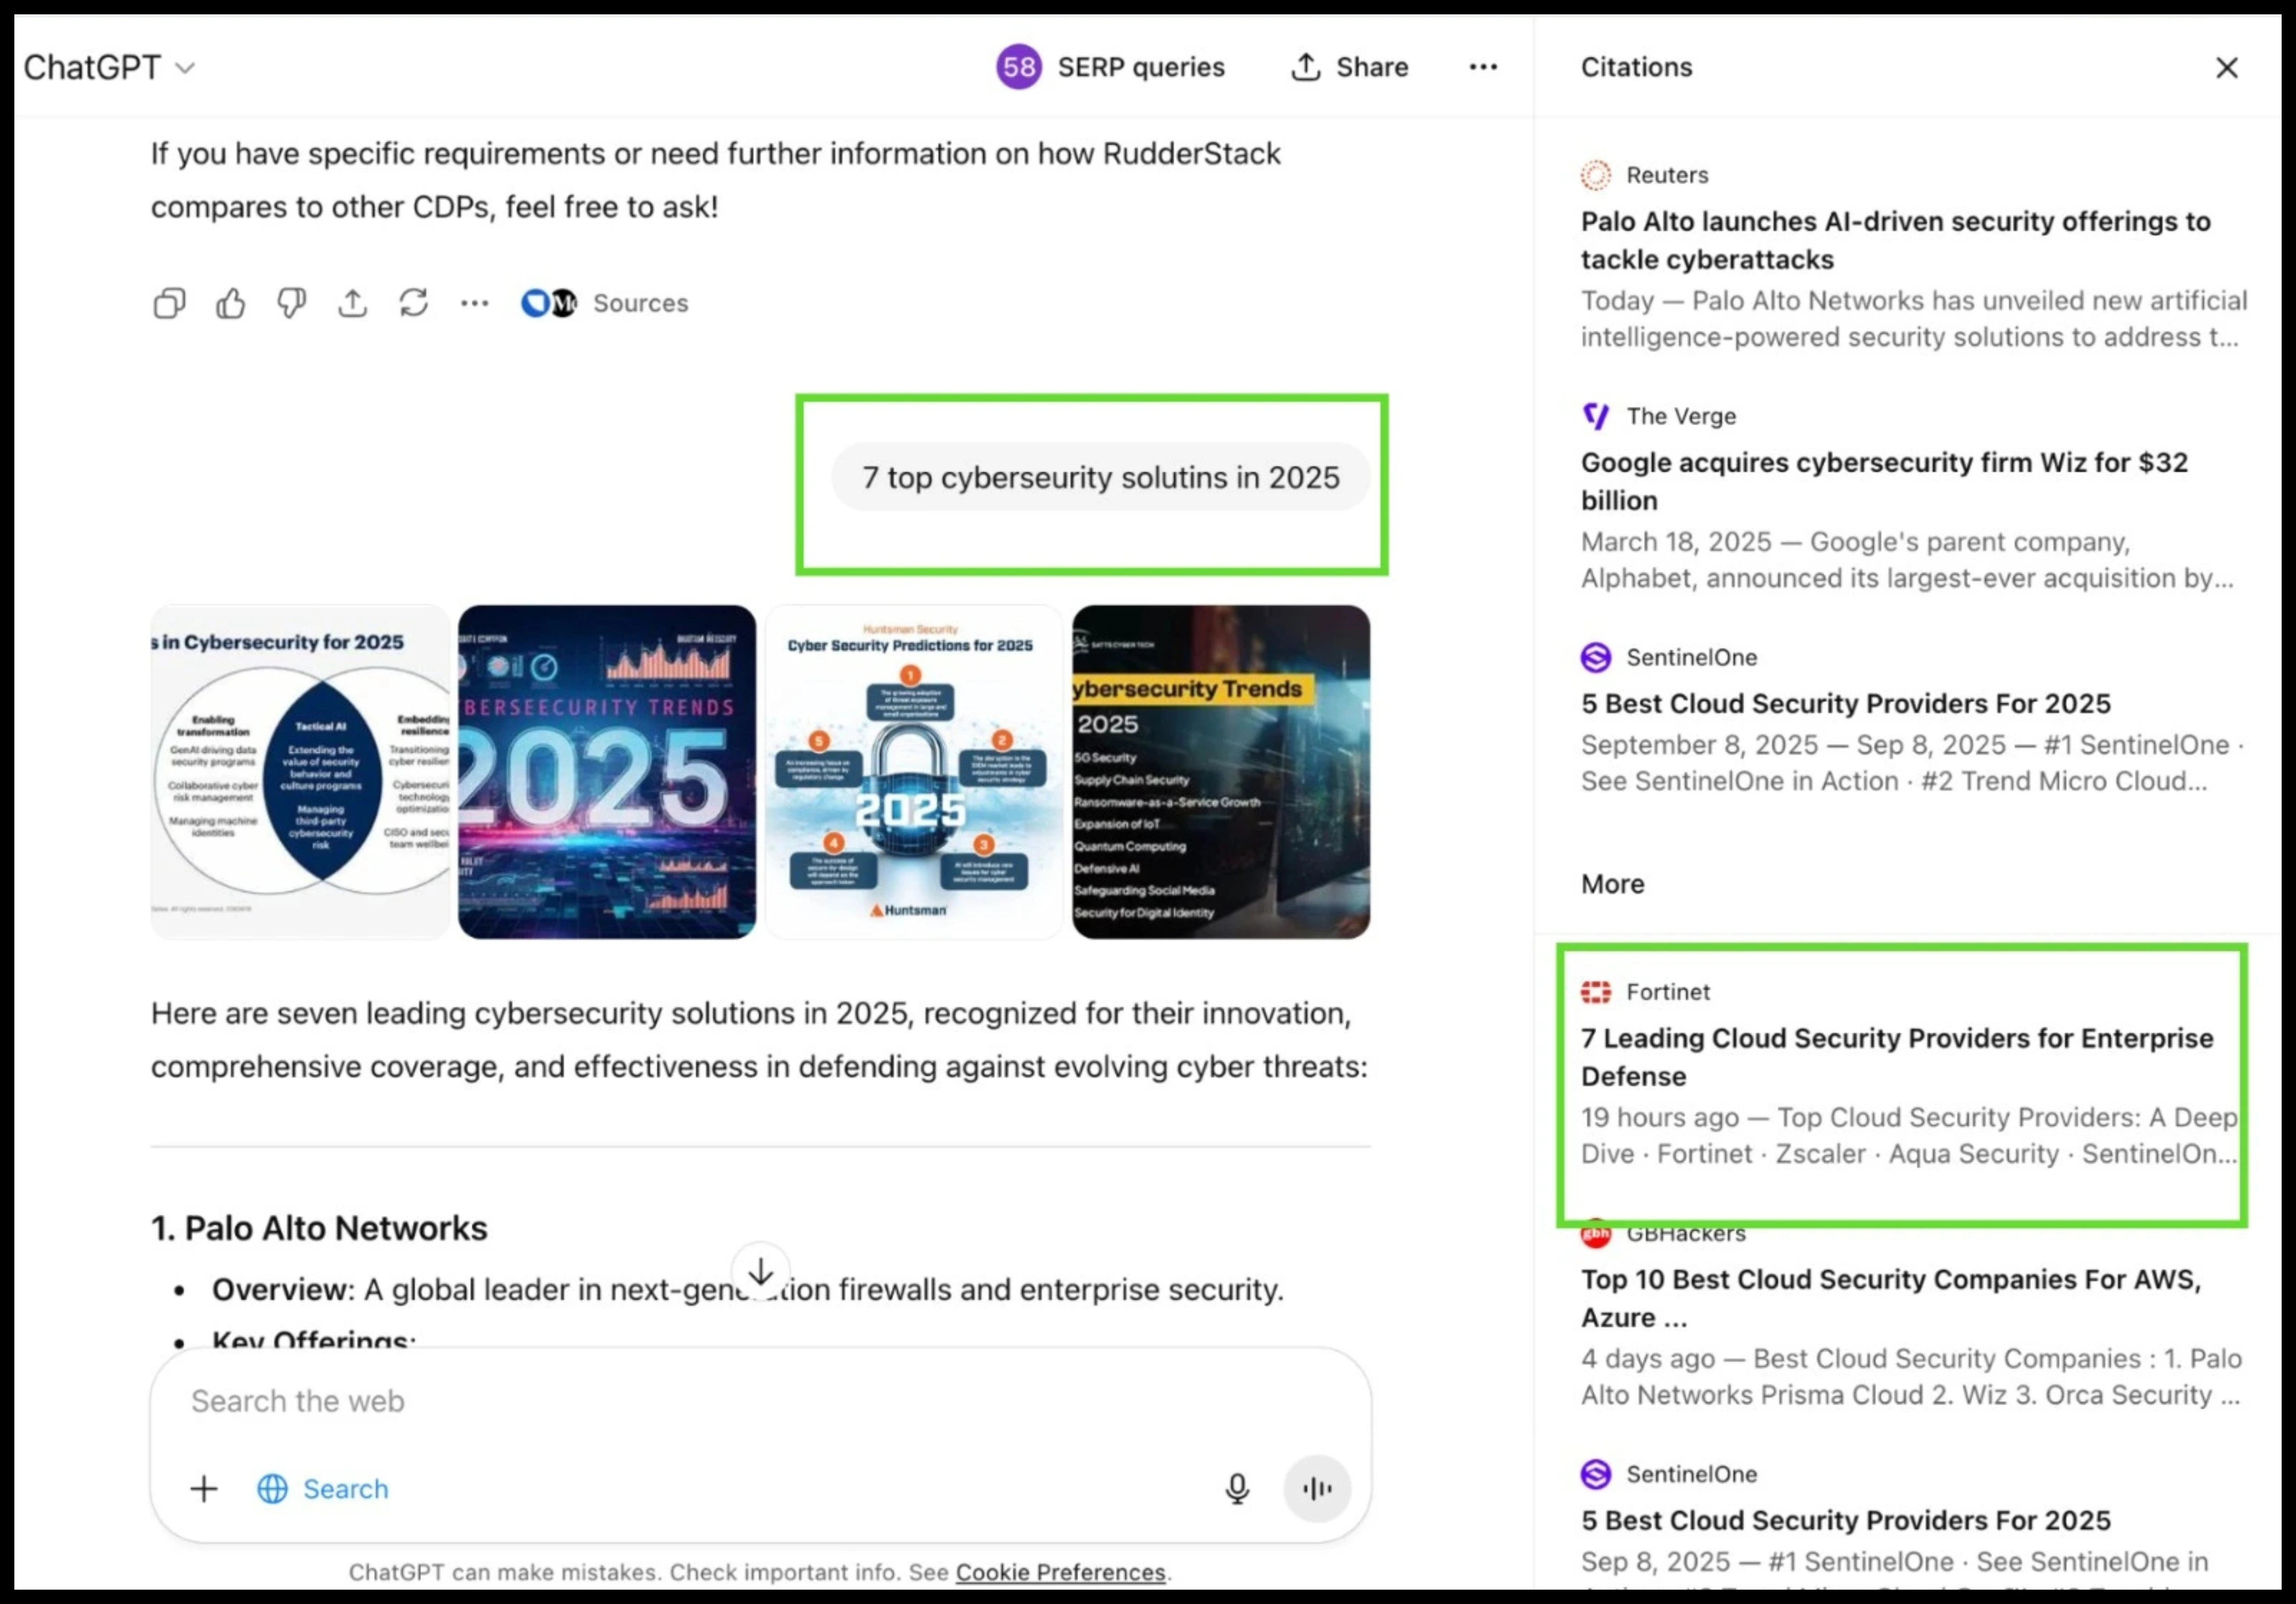Toggle the Search web mode button

(323, 1489)
